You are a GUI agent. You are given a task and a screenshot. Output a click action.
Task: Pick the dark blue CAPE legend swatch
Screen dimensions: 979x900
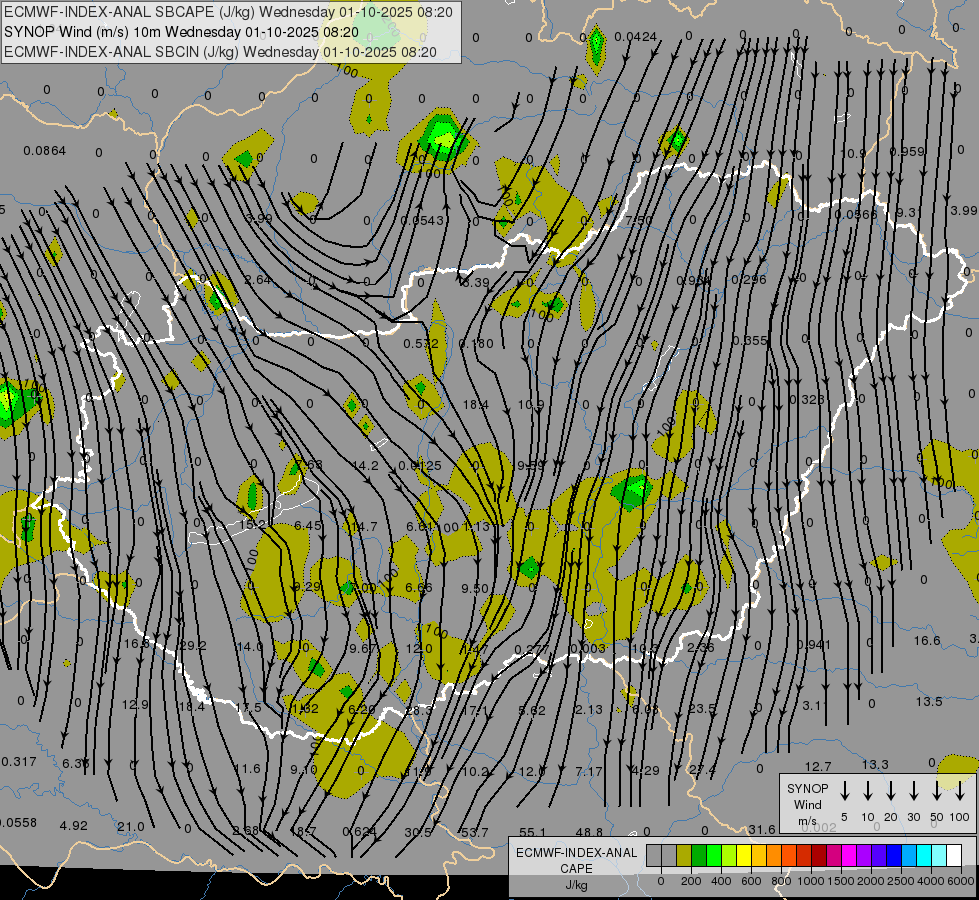[x=894, y=855]
